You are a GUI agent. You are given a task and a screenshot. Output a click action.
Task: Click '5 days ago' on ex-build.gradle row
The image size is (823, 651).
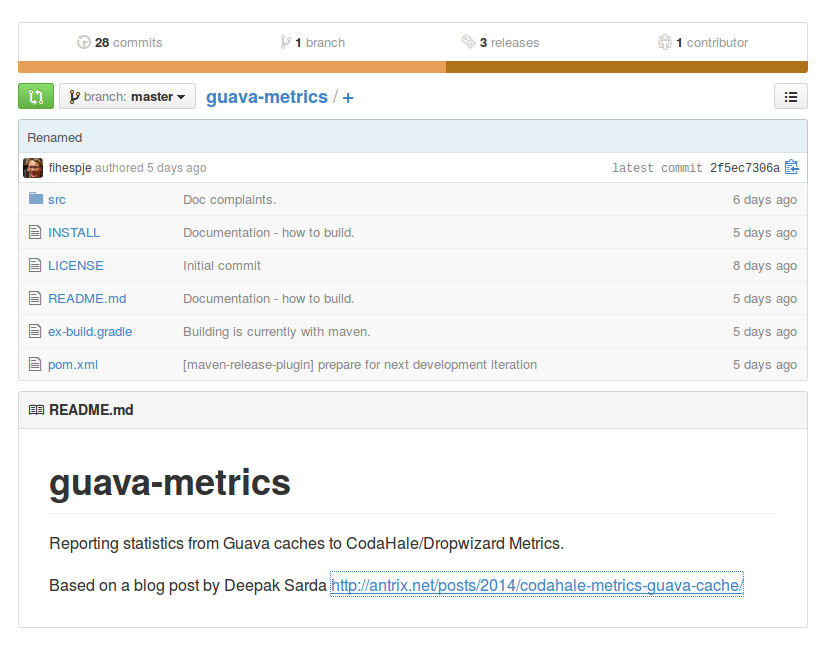[765, 332]
